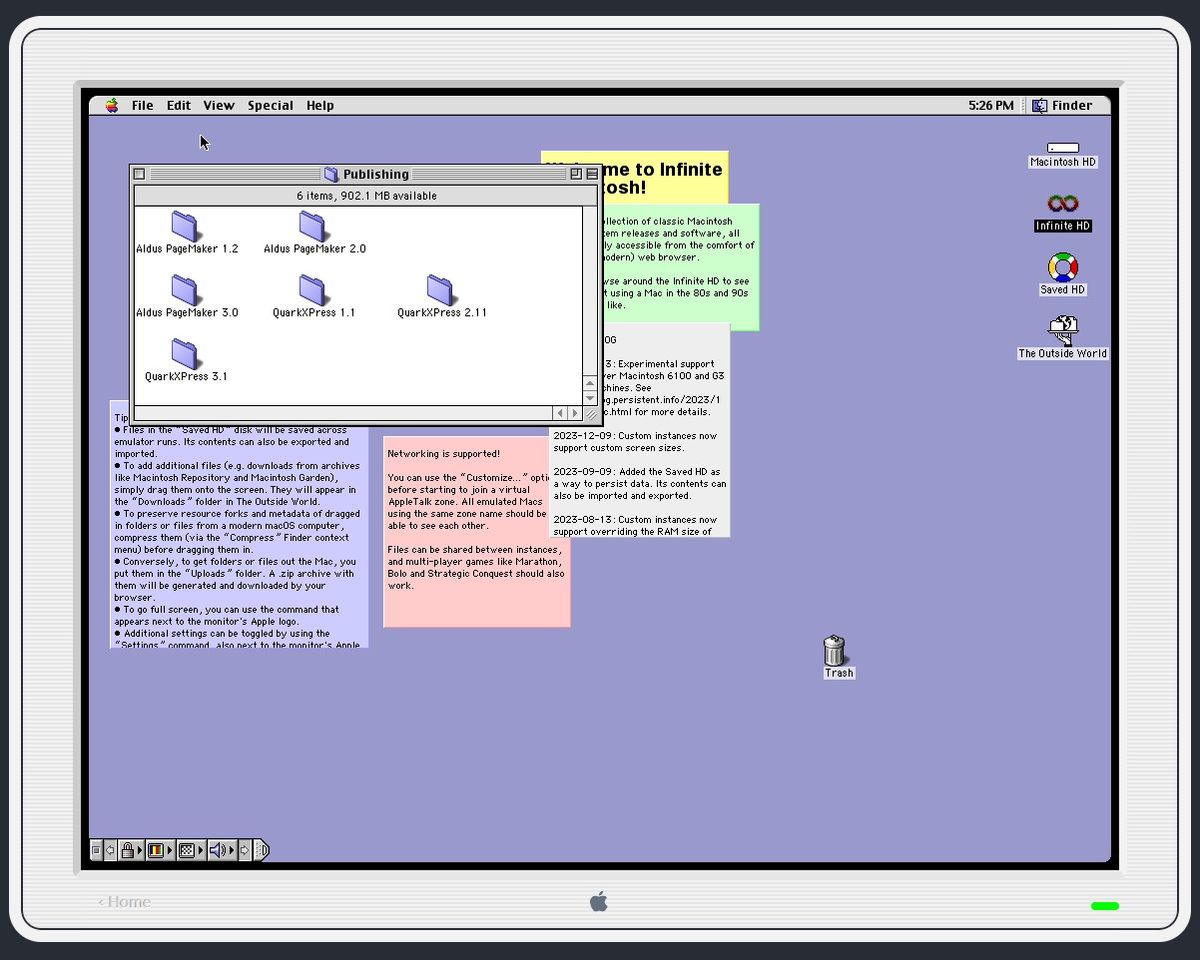Open the Apple menu logo
Viewport: 1200px width, 960px height.
point(112,105)
